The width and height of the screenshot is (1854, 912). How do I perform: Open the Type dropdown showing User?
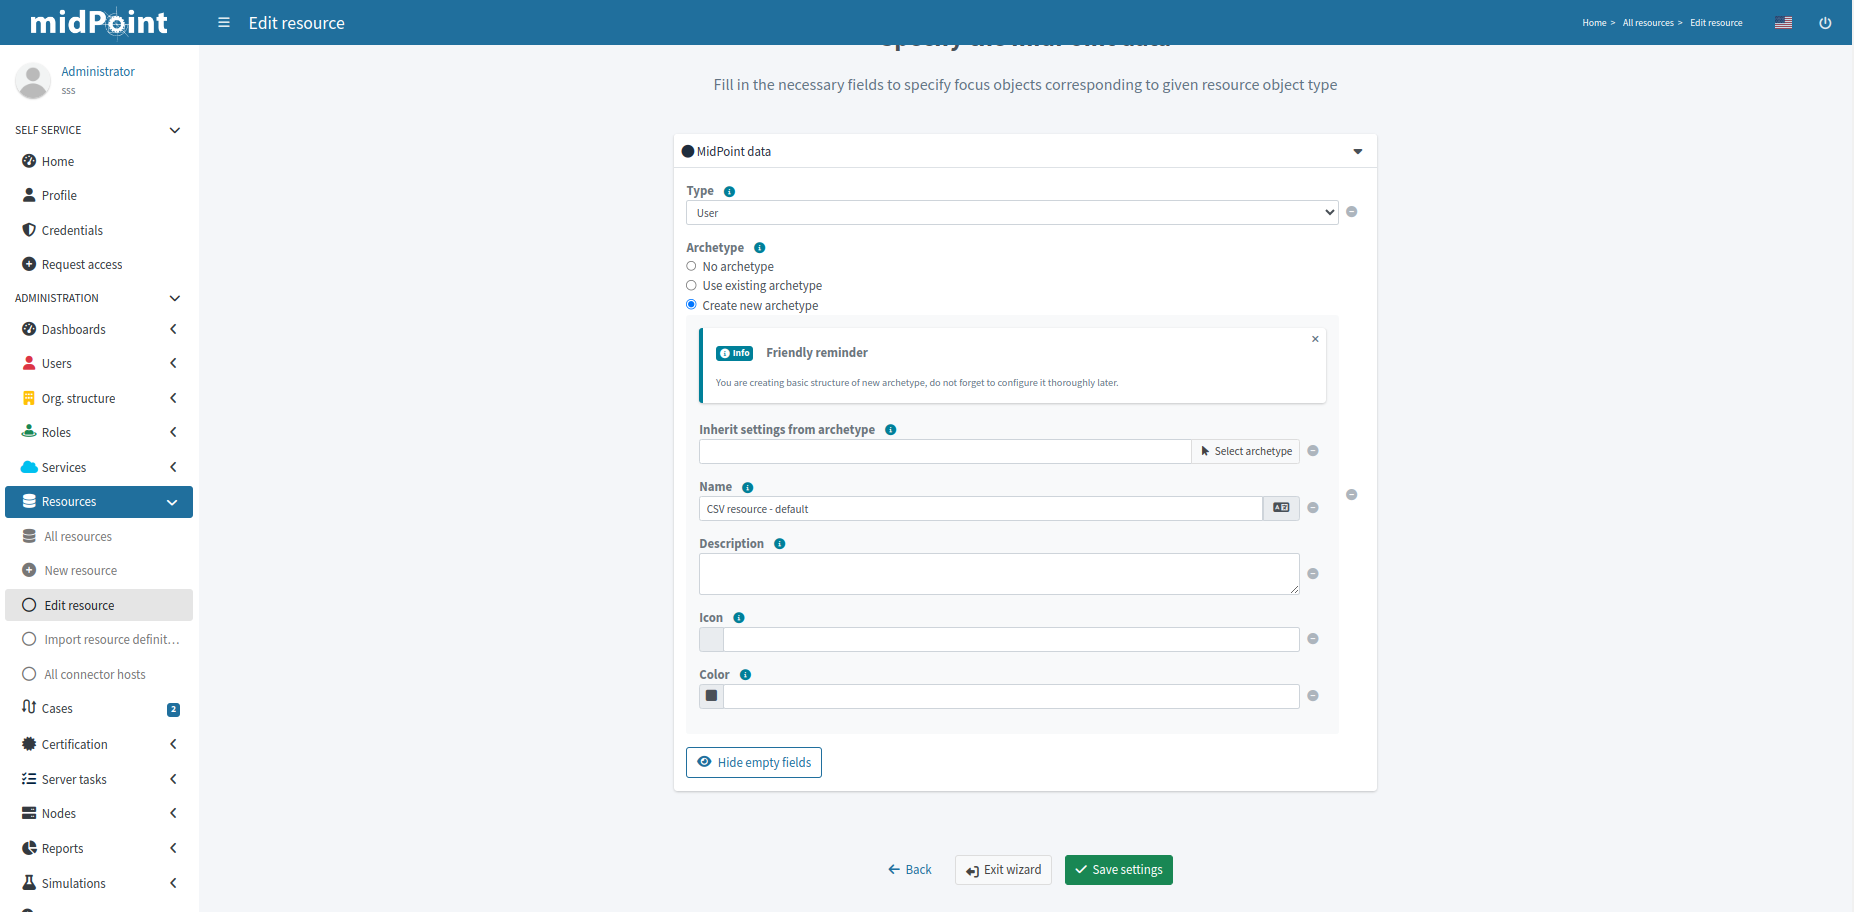[1011, 213]
